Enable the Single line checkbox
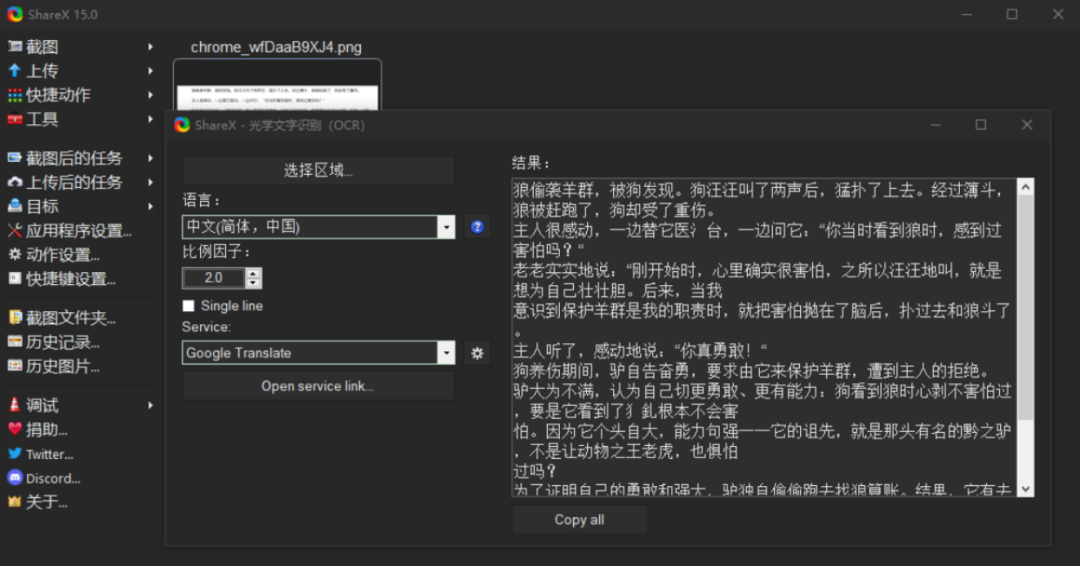This screenshot has height=566, width=1080. point(189,306)
